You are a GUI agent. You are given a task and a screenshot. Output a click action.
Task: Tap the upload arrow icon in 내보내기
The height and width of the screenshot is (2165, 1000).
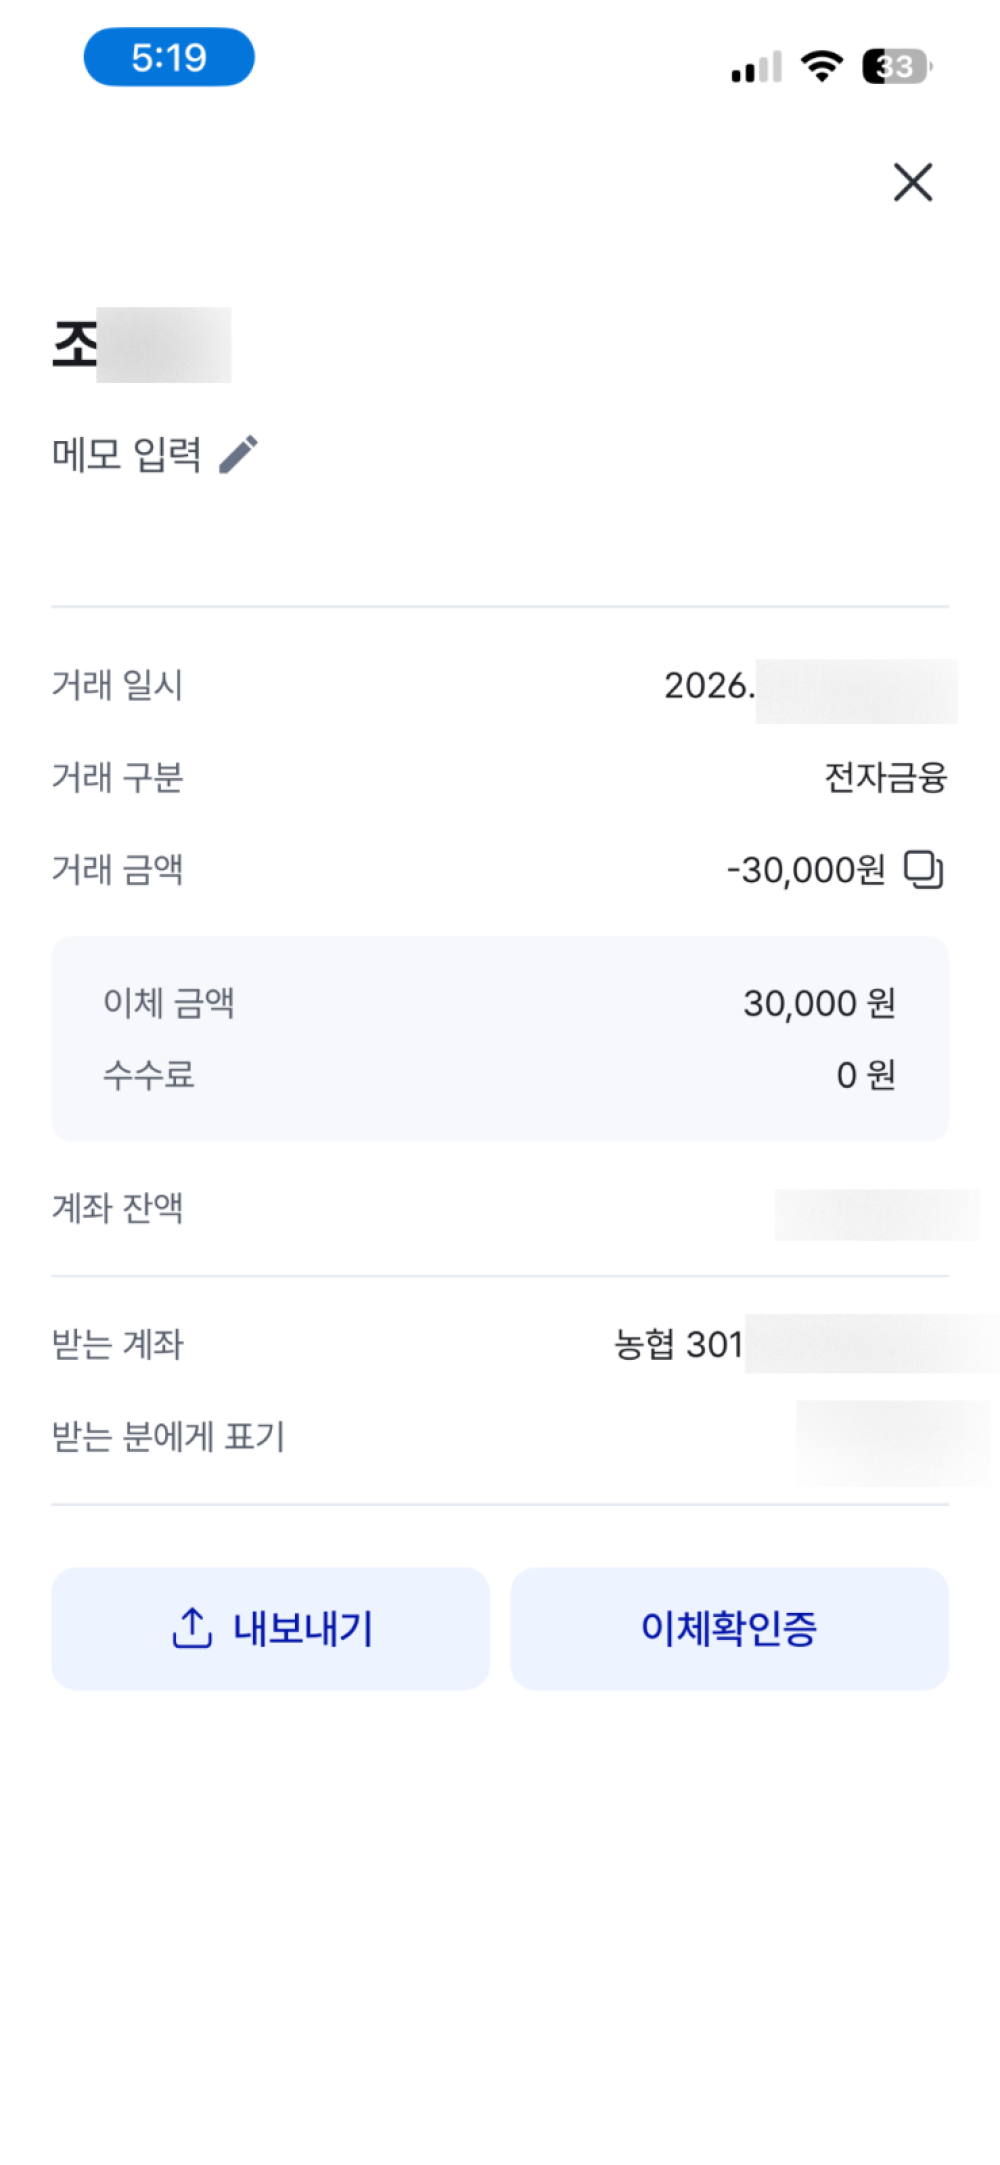(x=192, y=1627)
